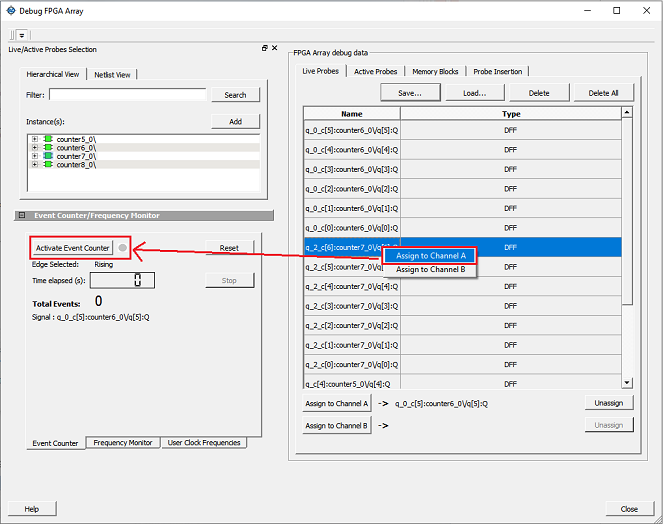663x524 pixels.
Task: Click the counter5_0 instance icon
Action: [x=47, y=138]
